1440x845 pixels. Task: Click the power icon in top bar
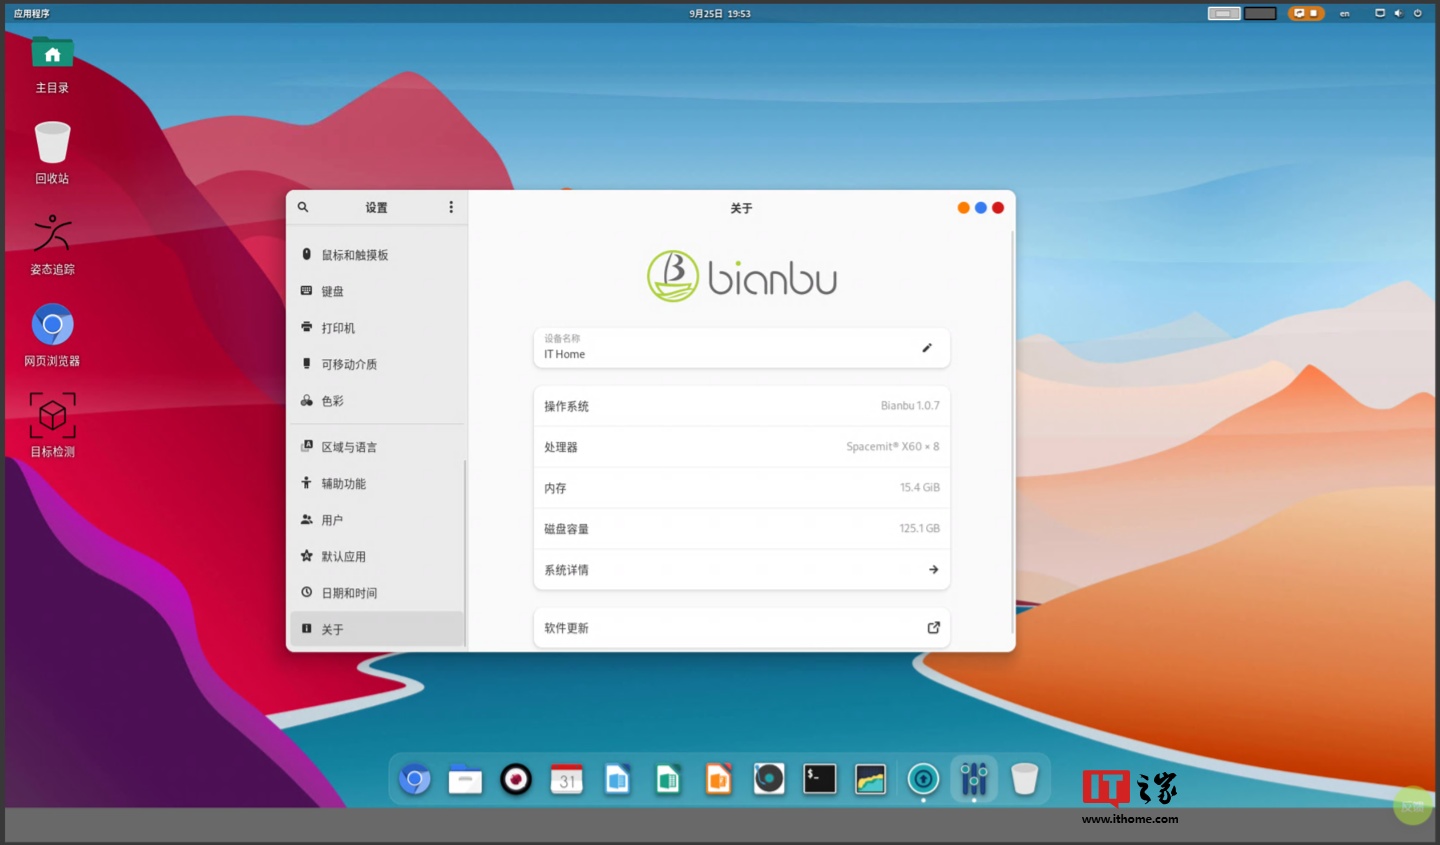[1417, 14]
